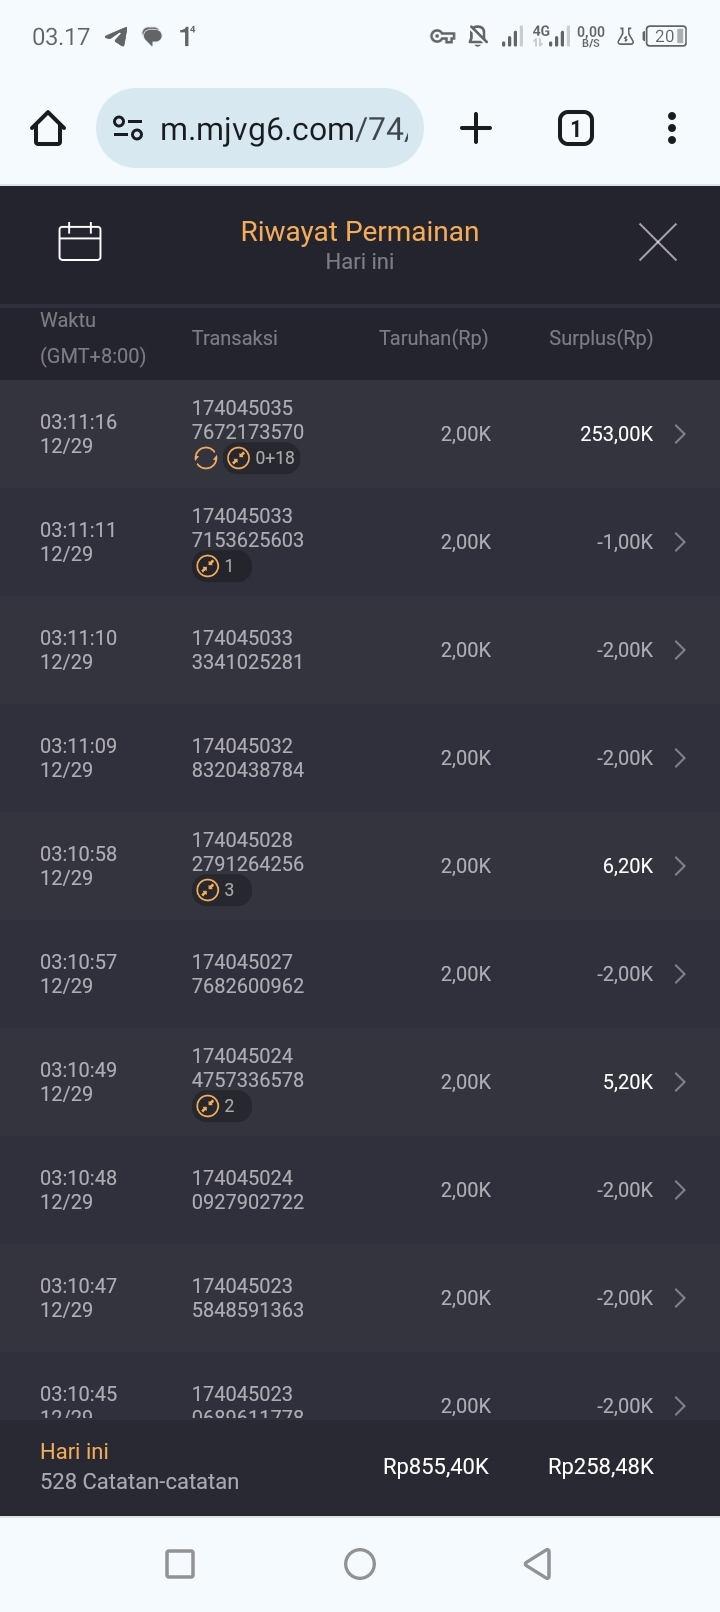This screenshot has width=720, height=1612.
Task: Tap the badge labeled 3 under transaction
Action: [220, 890]
